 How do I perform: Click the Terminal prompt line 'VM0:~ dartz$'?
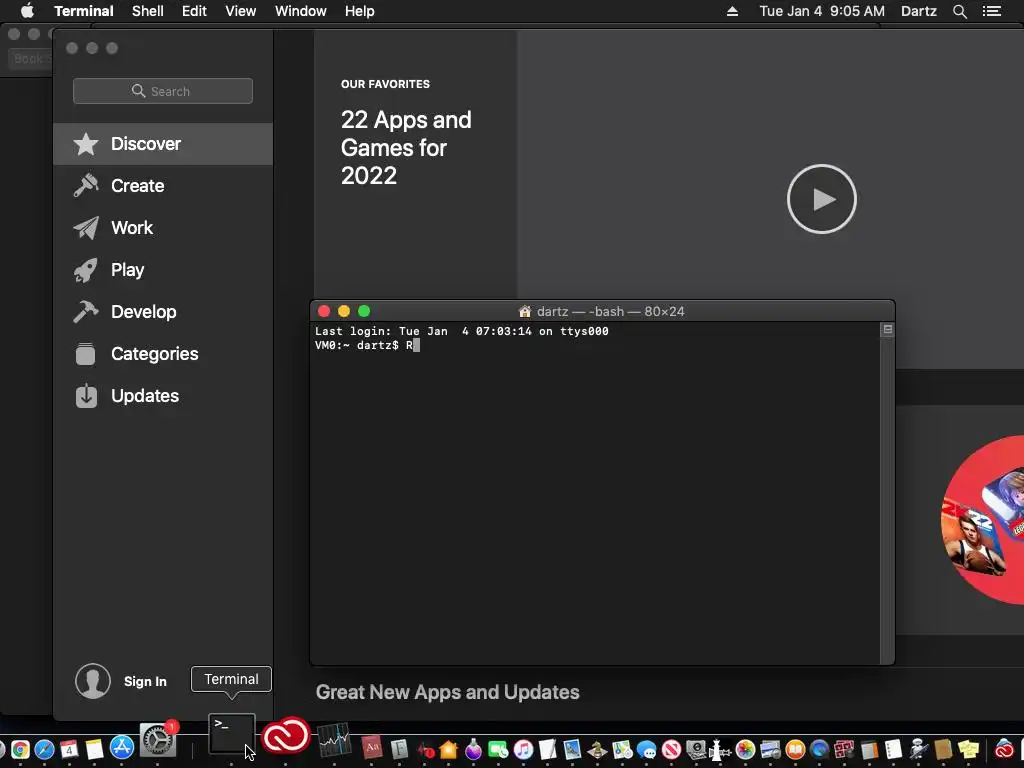[x=357, y=345]
